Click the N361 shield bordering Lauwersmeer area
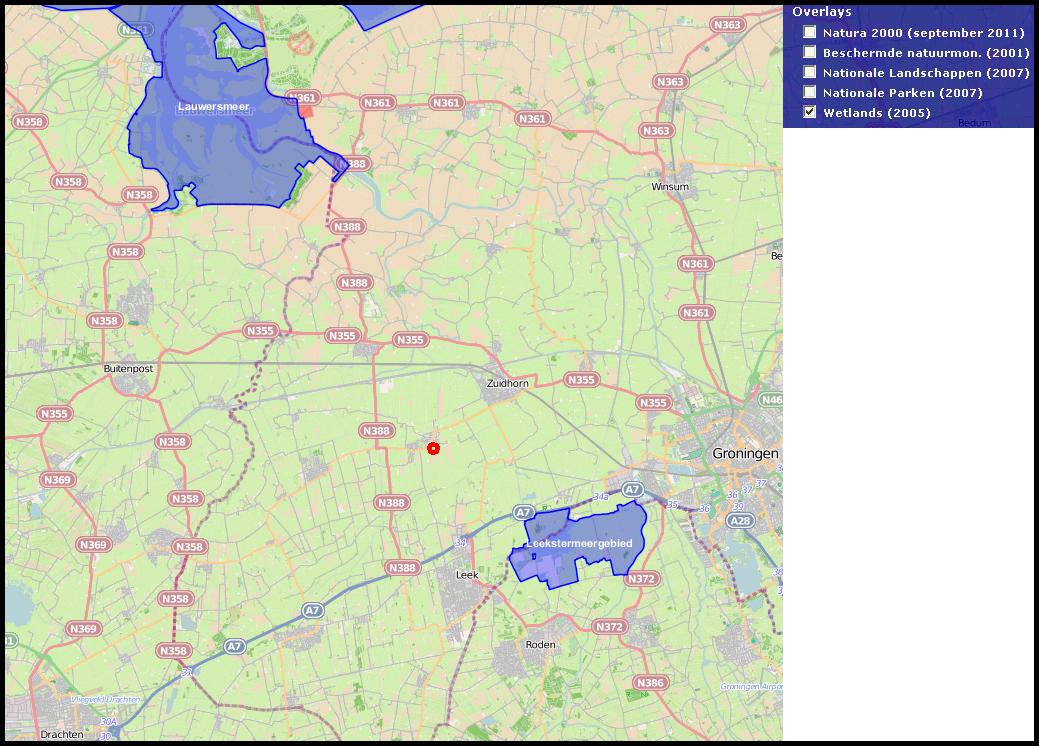The image size is (1039, 746). pos(301,98)
